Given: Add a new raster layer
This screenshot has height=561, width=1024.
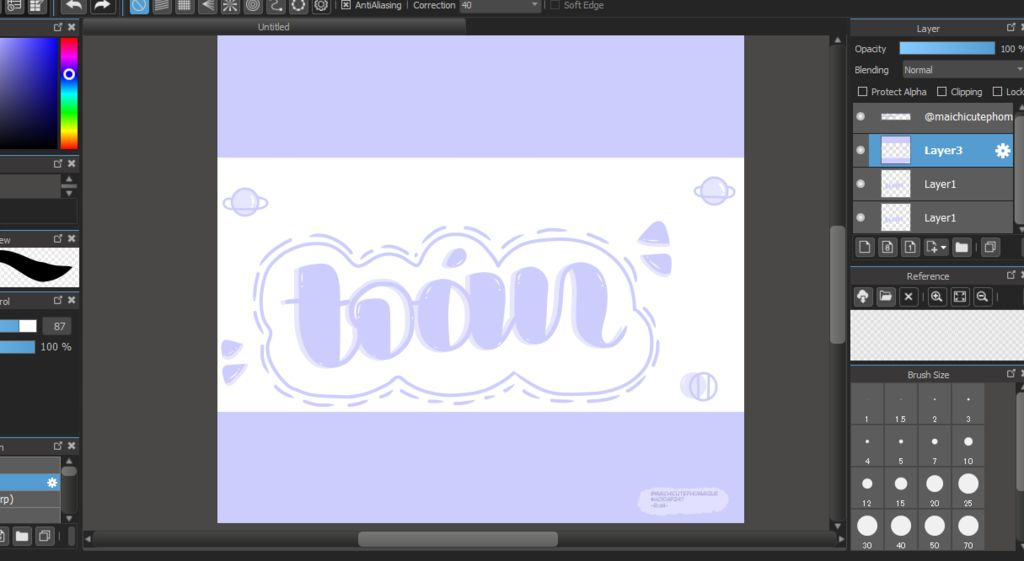Looking at the screenshot, I should tap(865, 247).
